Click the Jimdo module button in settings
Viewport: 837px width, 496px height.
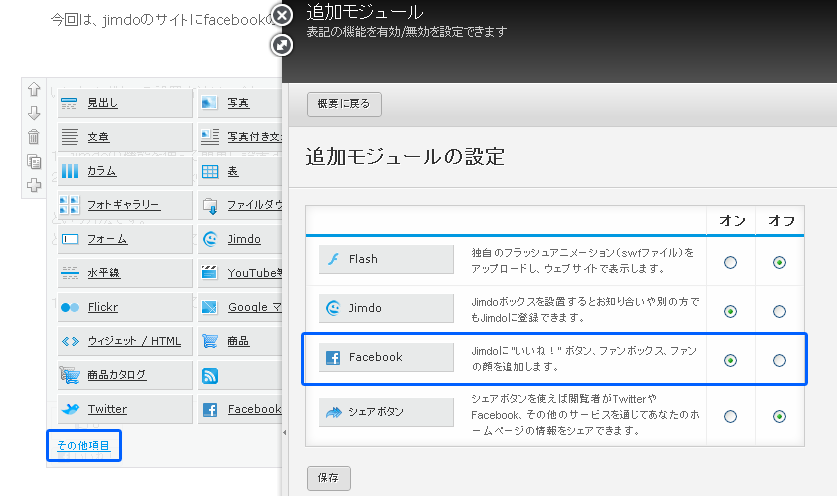[386, 308]
